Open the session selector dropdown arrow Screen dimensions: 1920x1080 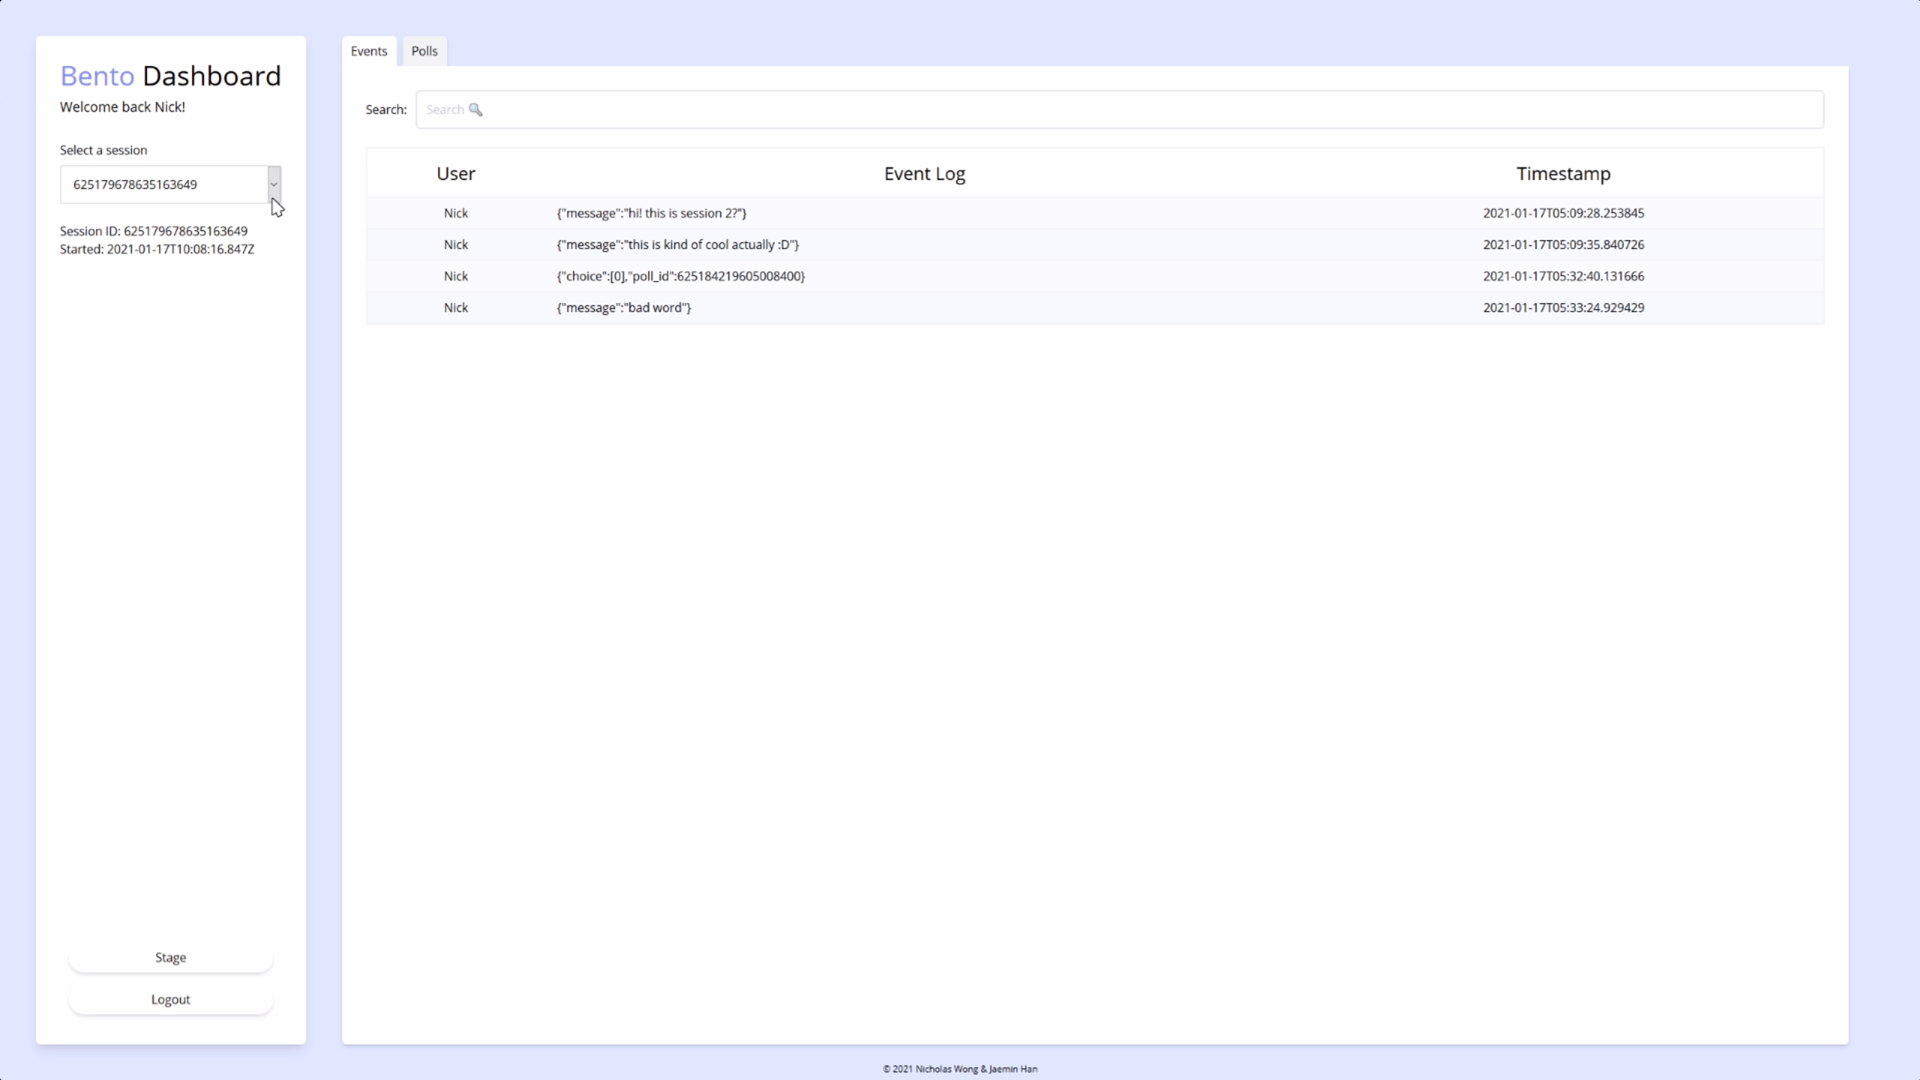click(274, 184)
